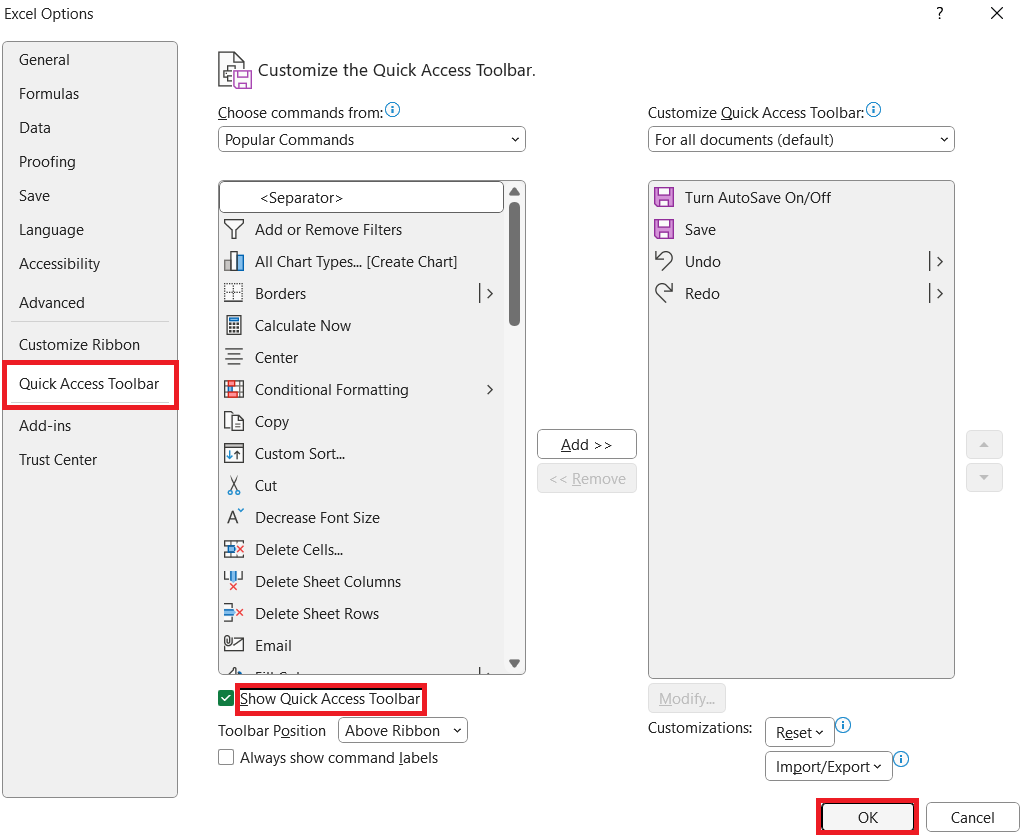Click the Add or Remove Filters funnel icon
Image resolution: width=1024 pixels, height=838 pixels.
(x=234, y=229)
